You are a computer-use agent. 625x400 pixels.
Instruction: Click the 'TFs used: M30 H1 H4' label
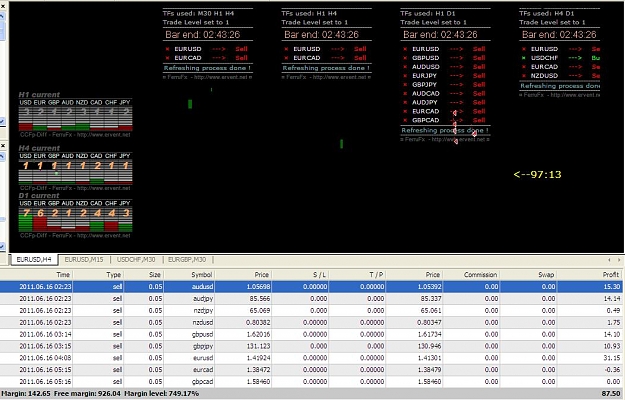(x=199, y=13)
